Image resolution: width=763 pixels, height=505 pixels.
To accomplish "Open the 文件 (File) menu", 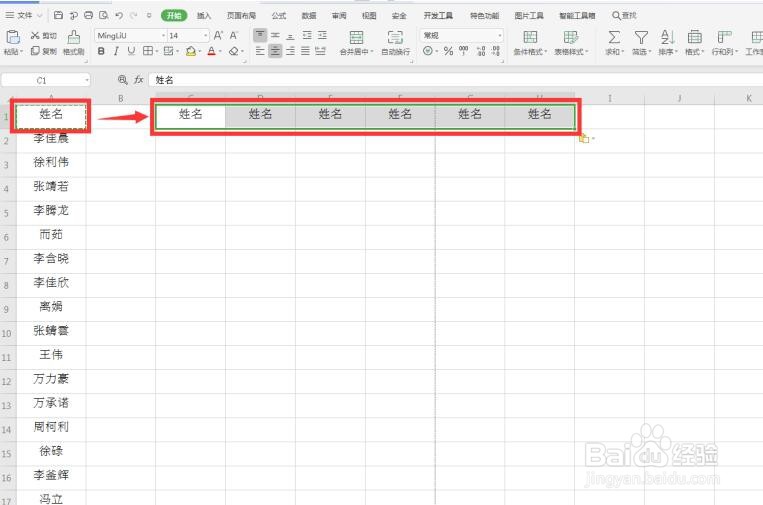I will [x=23, y=16].
